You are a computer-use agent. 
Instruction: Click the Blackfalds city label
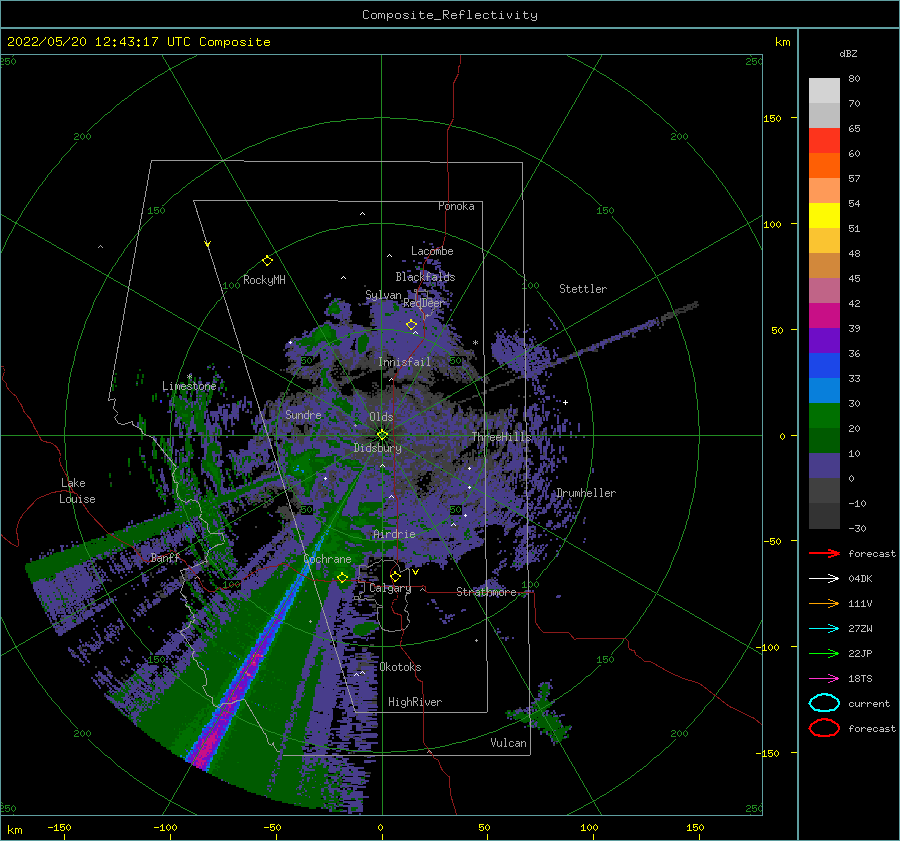(425, 277)
